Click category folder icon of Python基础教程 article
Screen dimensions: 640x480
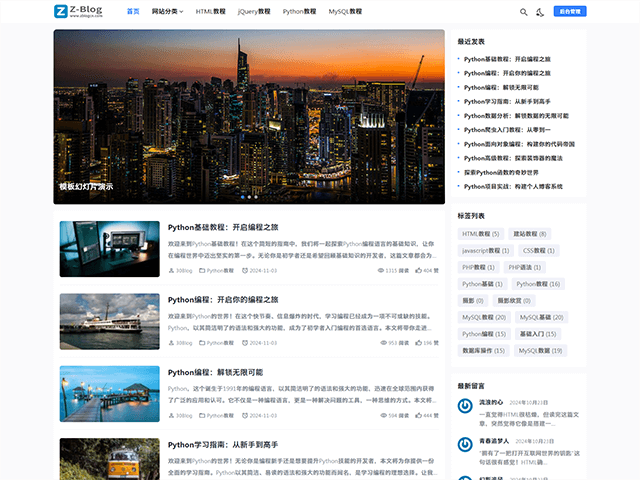point(202,271)
